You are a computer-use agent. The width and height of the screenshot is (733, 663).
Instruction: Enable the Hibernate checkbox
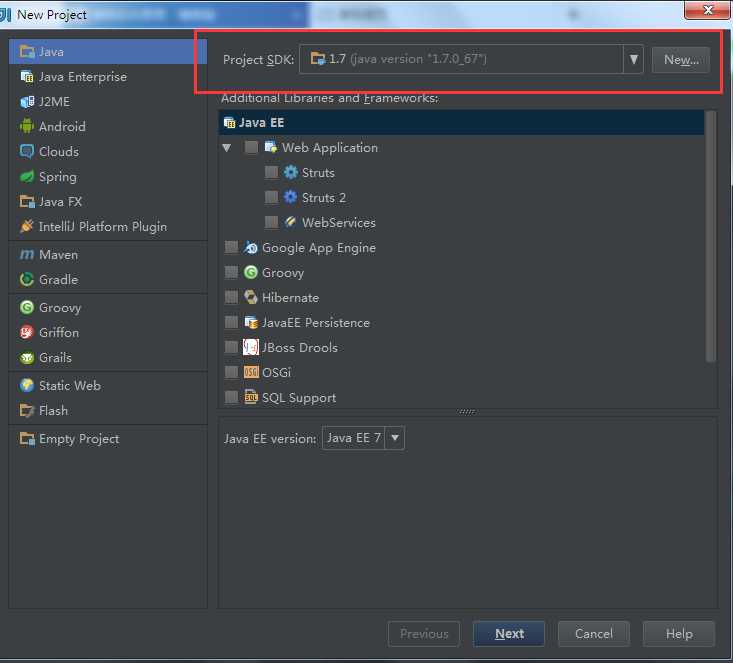231,297
